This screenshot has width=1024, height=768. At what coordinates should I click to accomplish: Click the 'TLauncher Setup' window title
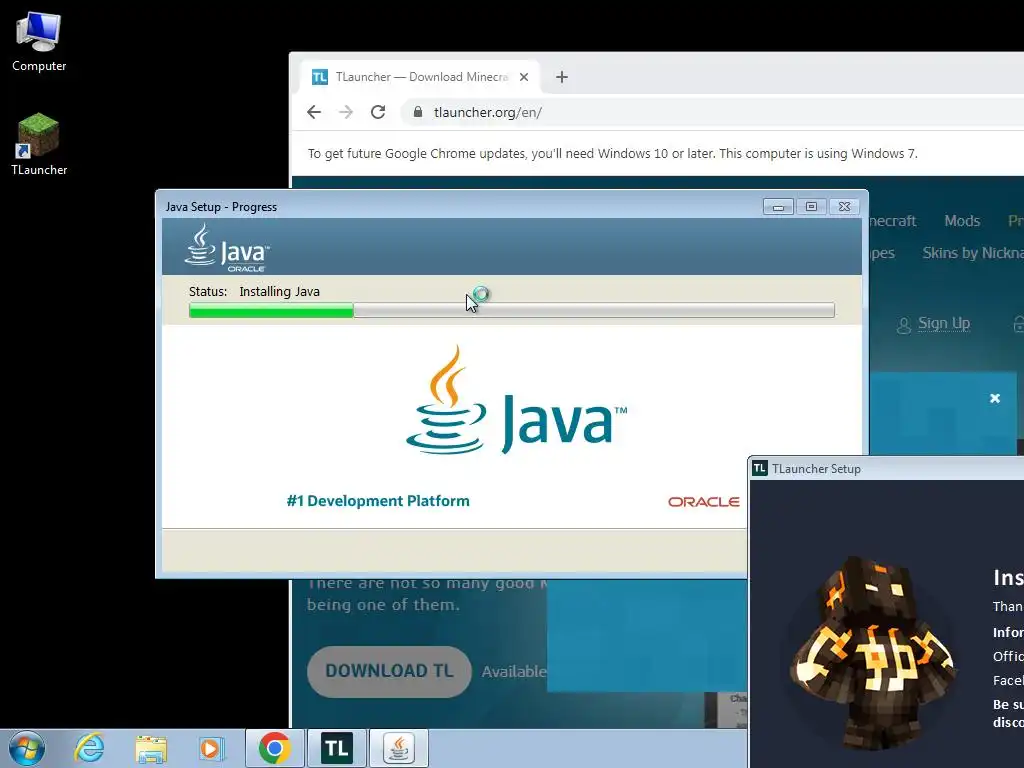click(x=816, y=469)
